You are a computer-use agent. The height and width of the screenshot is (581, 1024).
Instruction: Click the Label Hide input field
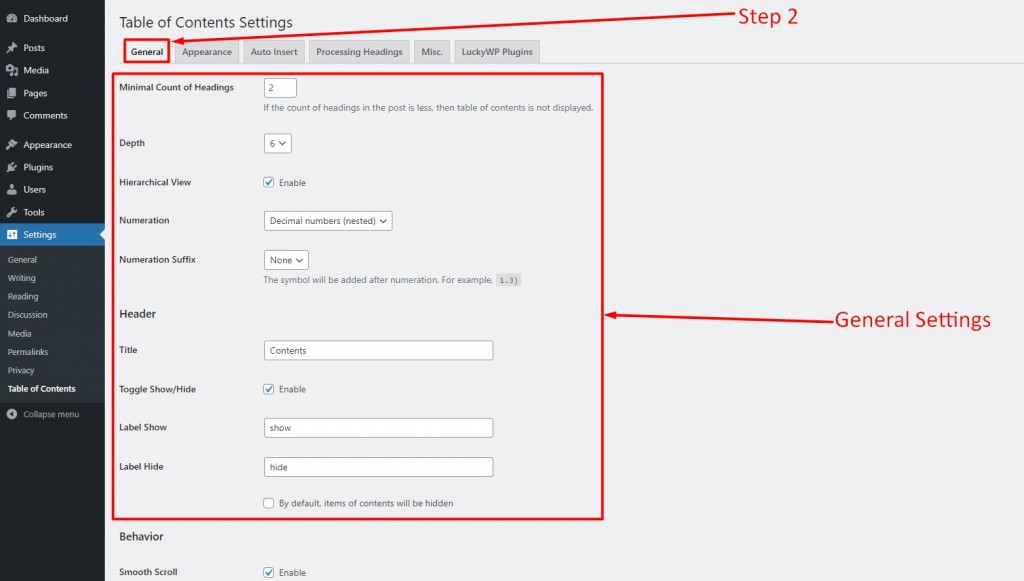(378, 467)
